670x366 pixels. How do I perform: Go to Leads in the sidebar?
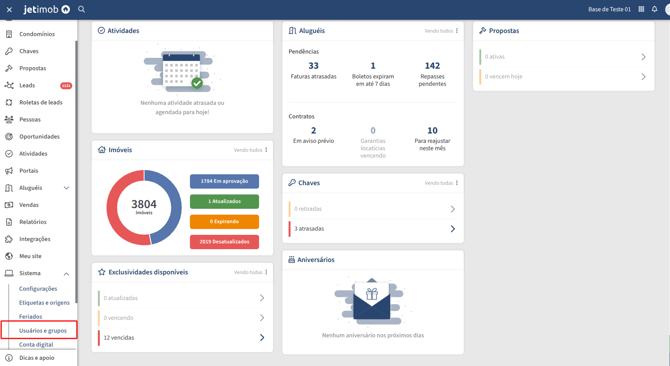coord(27,85)
